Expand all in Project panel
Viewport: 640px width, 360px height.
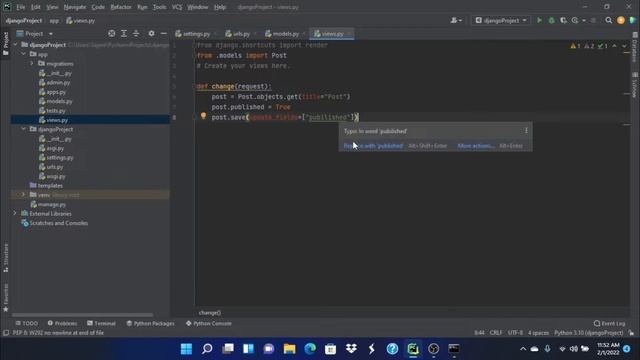pos(124,33)
